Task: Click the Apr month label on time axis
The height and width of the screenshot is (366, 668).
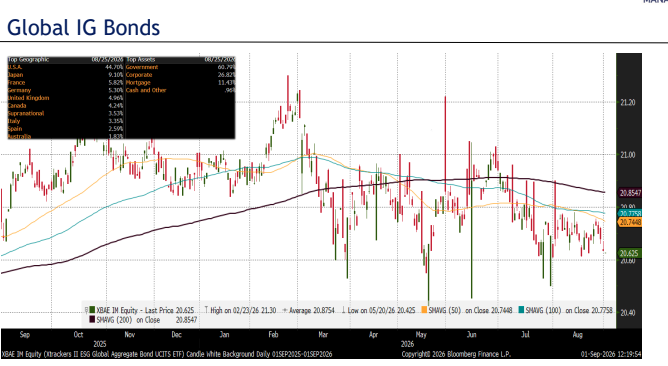Action: pyautogui.click(x=373, y=334)
